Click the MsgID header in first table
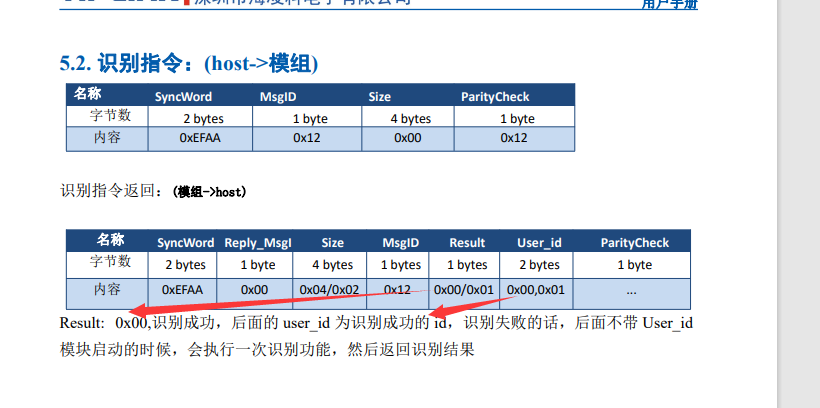The width and height of the screenshot is (820, 408). pos(278,97)
